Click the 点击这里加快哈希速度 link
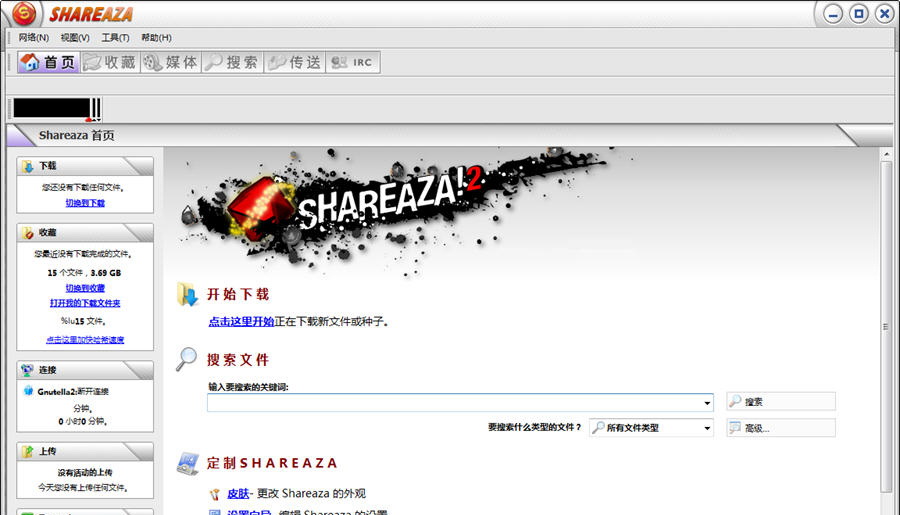Screen dimensions: 900x515 [85, 339]
